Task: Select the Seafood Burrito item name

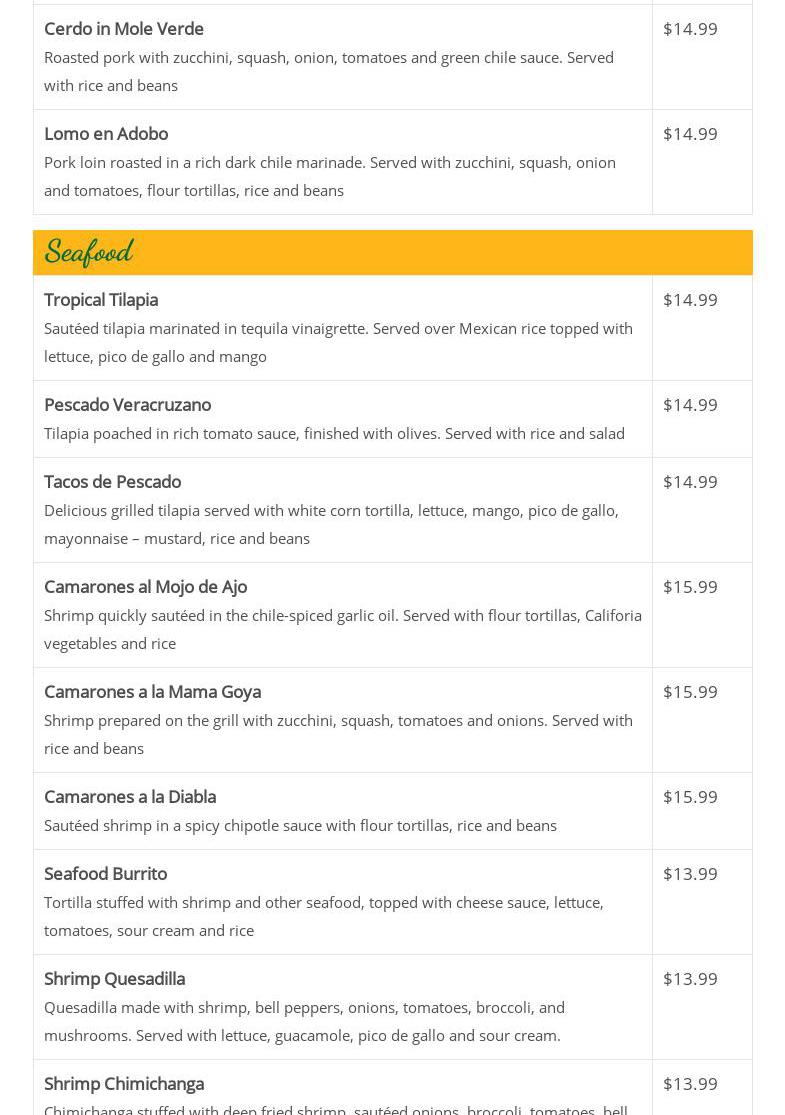Action: click(x=105, y=874)
